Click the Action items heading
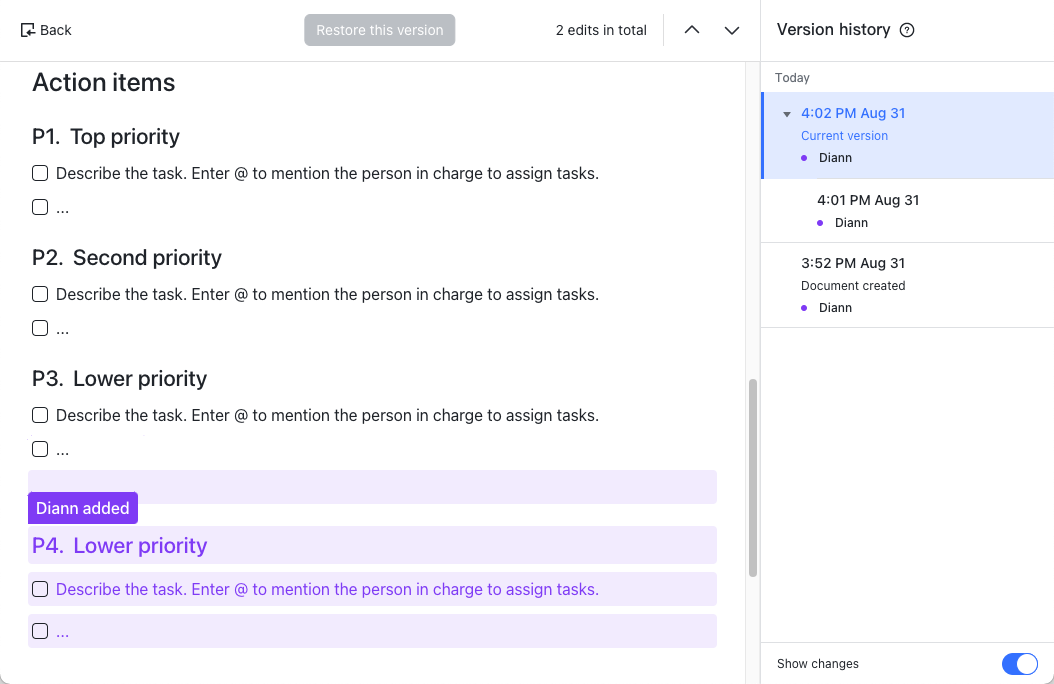This screenshot has width=1054, height=684. (x=104, y=83)
